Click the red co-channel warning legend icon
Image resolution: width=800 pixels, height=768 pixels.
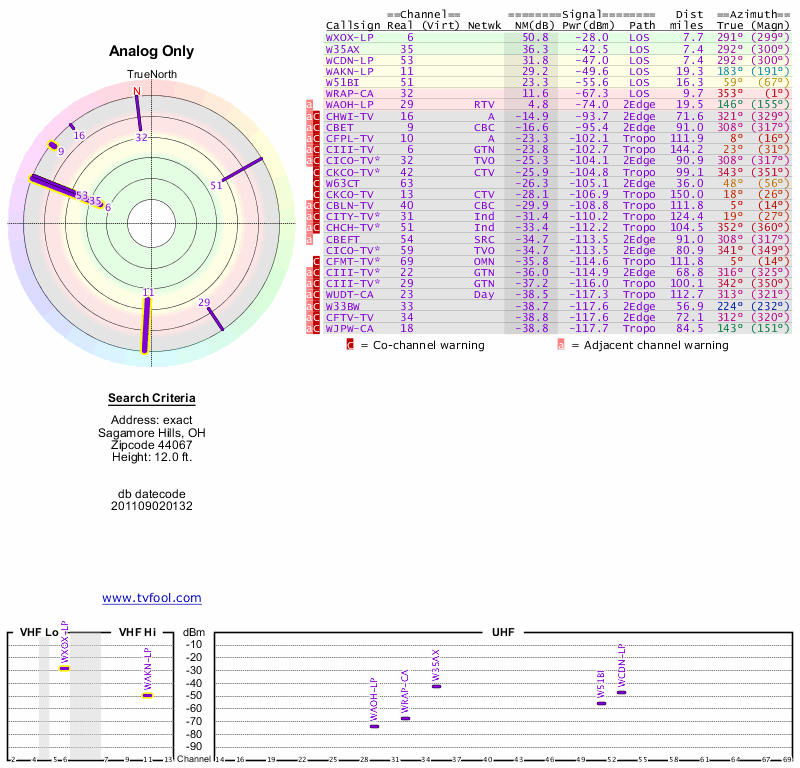pyautogui.click(x=350, y=345)
